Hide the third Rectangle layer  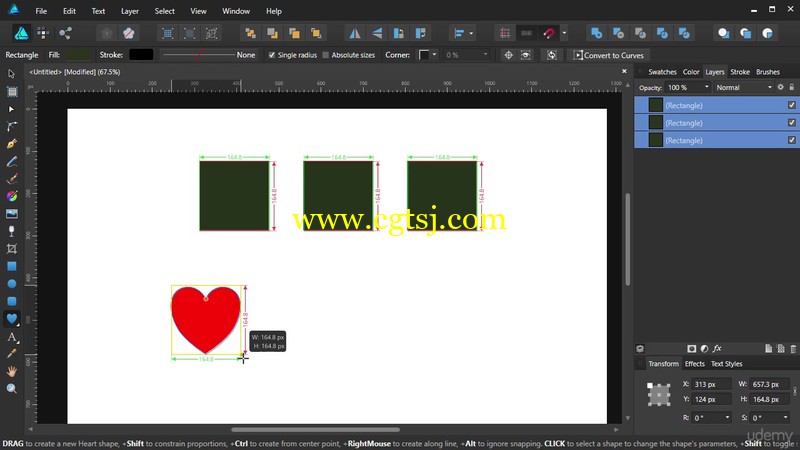(x=791, y=140)
